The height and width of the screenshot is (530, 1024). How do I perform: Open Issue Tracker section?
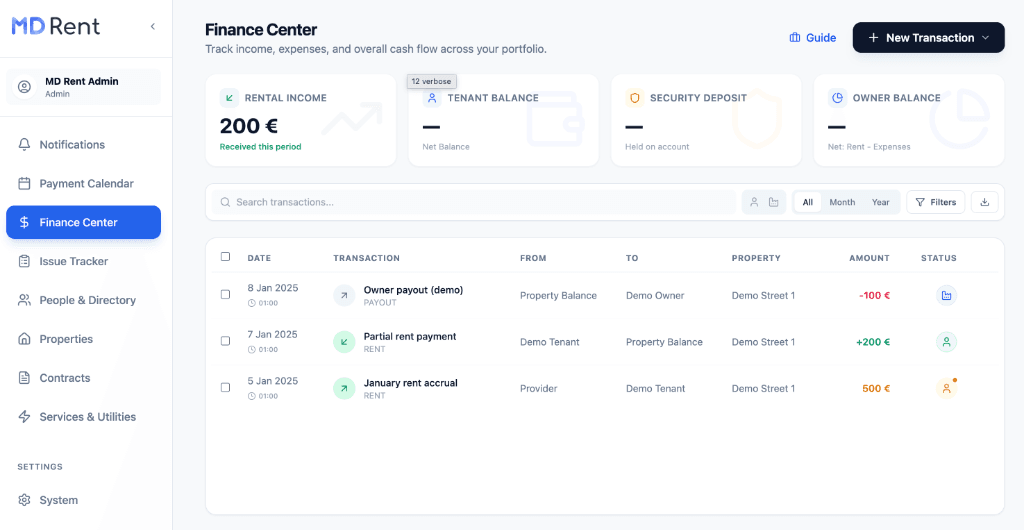[84, 261]
